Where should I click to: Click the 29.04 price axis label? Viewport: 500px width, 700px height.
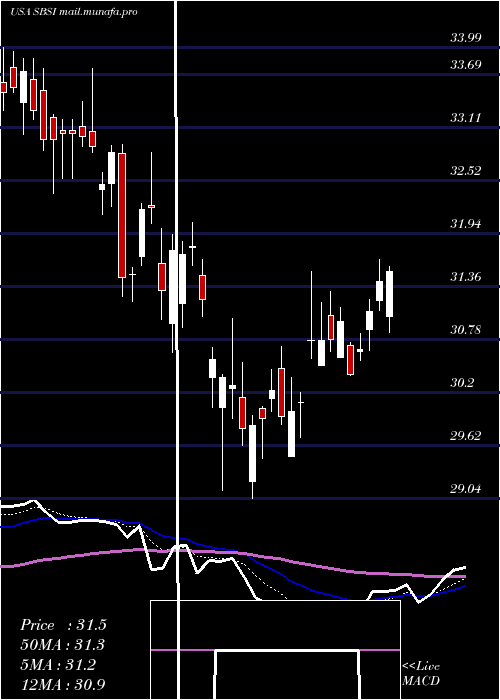466,489
